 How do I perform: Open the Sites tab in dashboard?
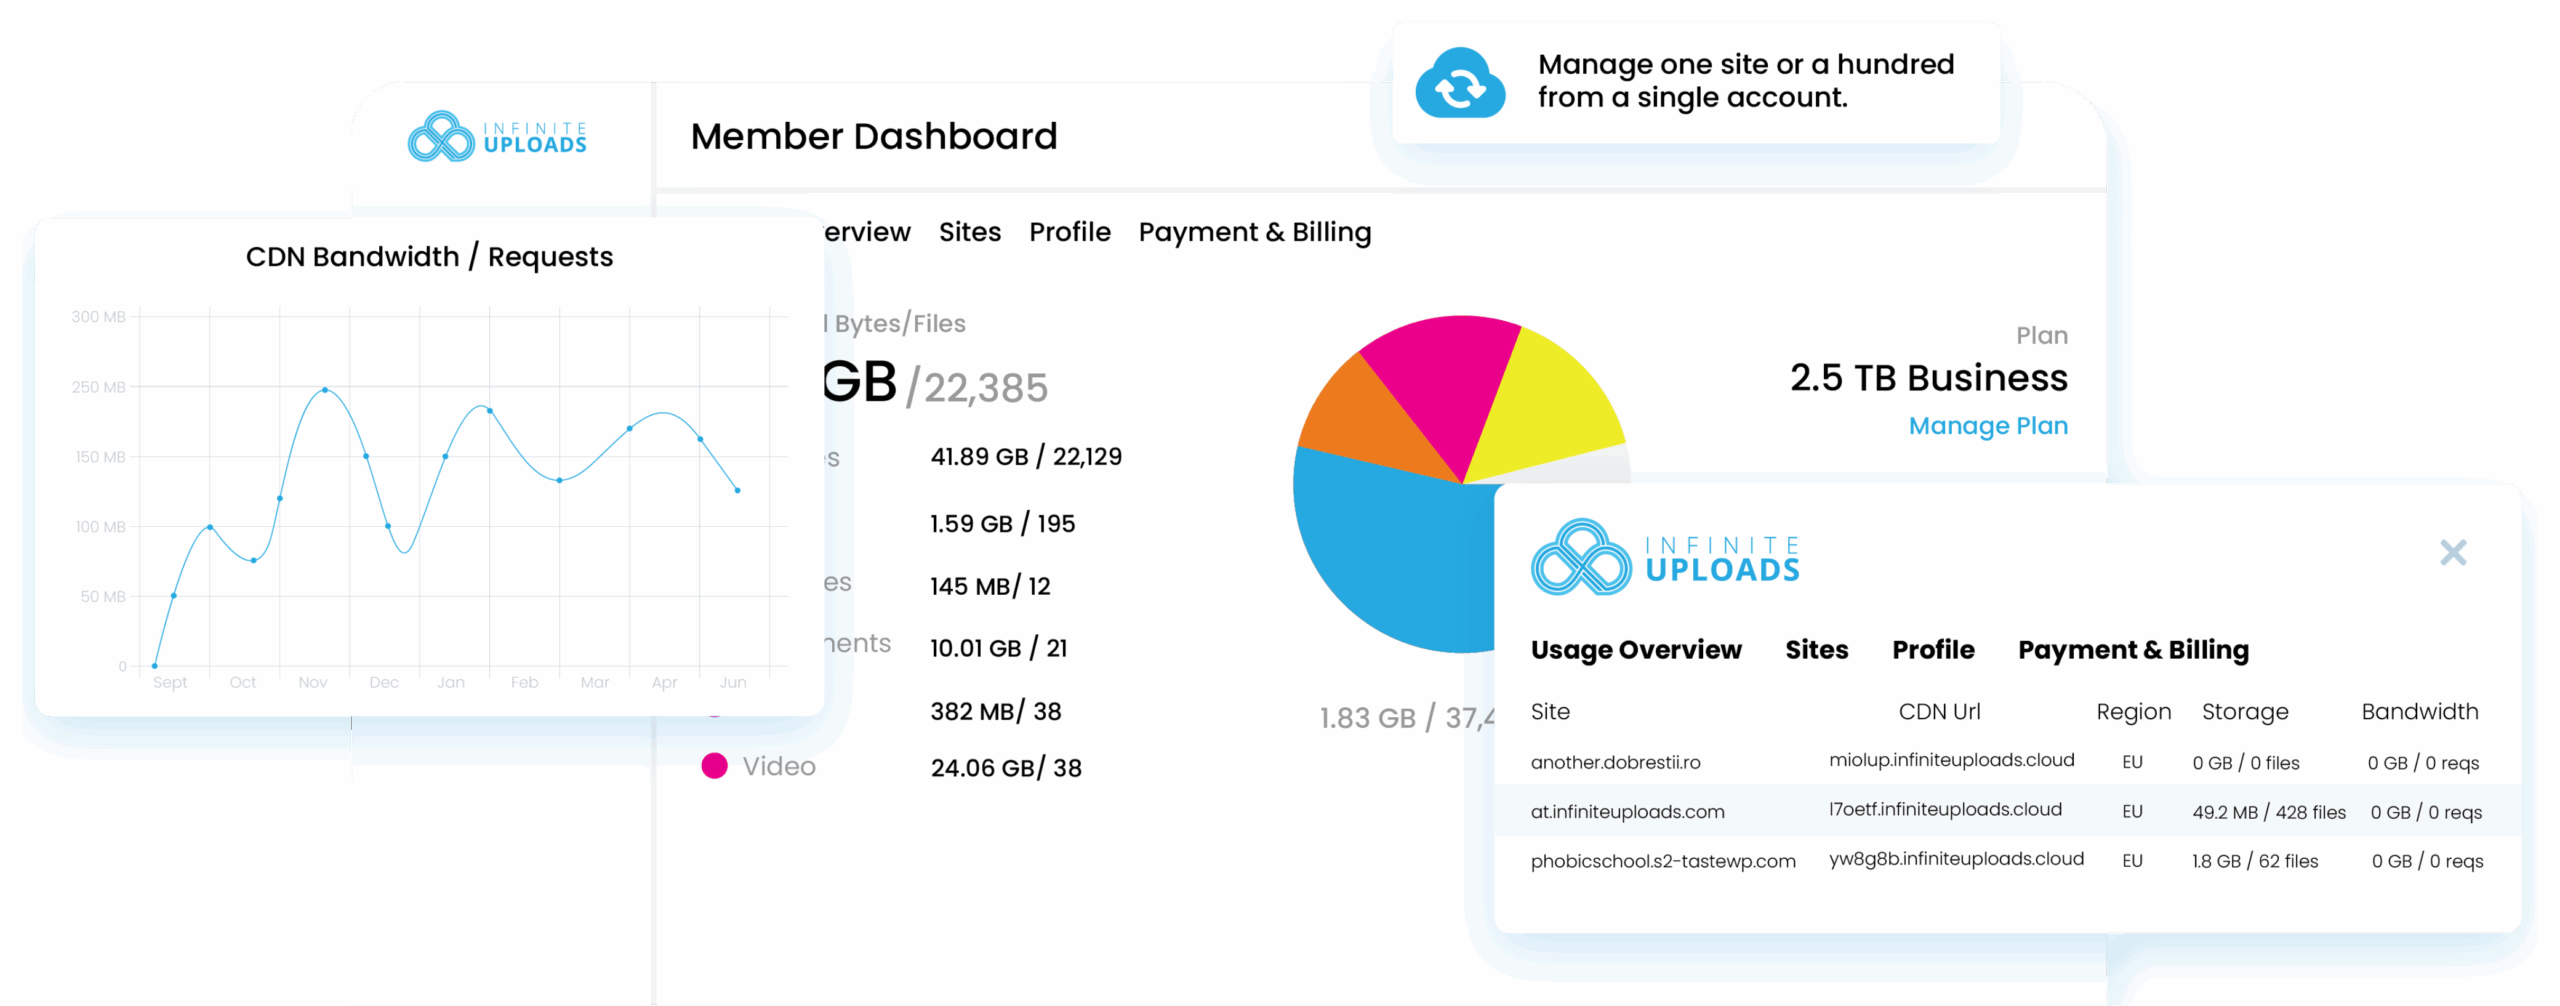(969, 232)
